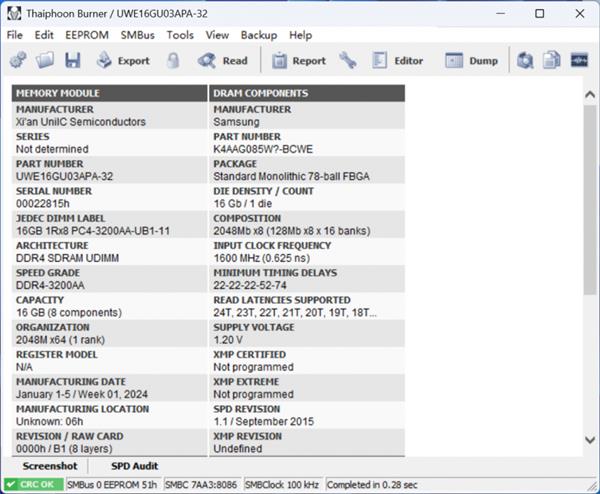This screenshot has height=494, width=600.
Task: Click the DRAM part number 'K4AAG085W?-BCWE'
Action: [x=263, y=149]
